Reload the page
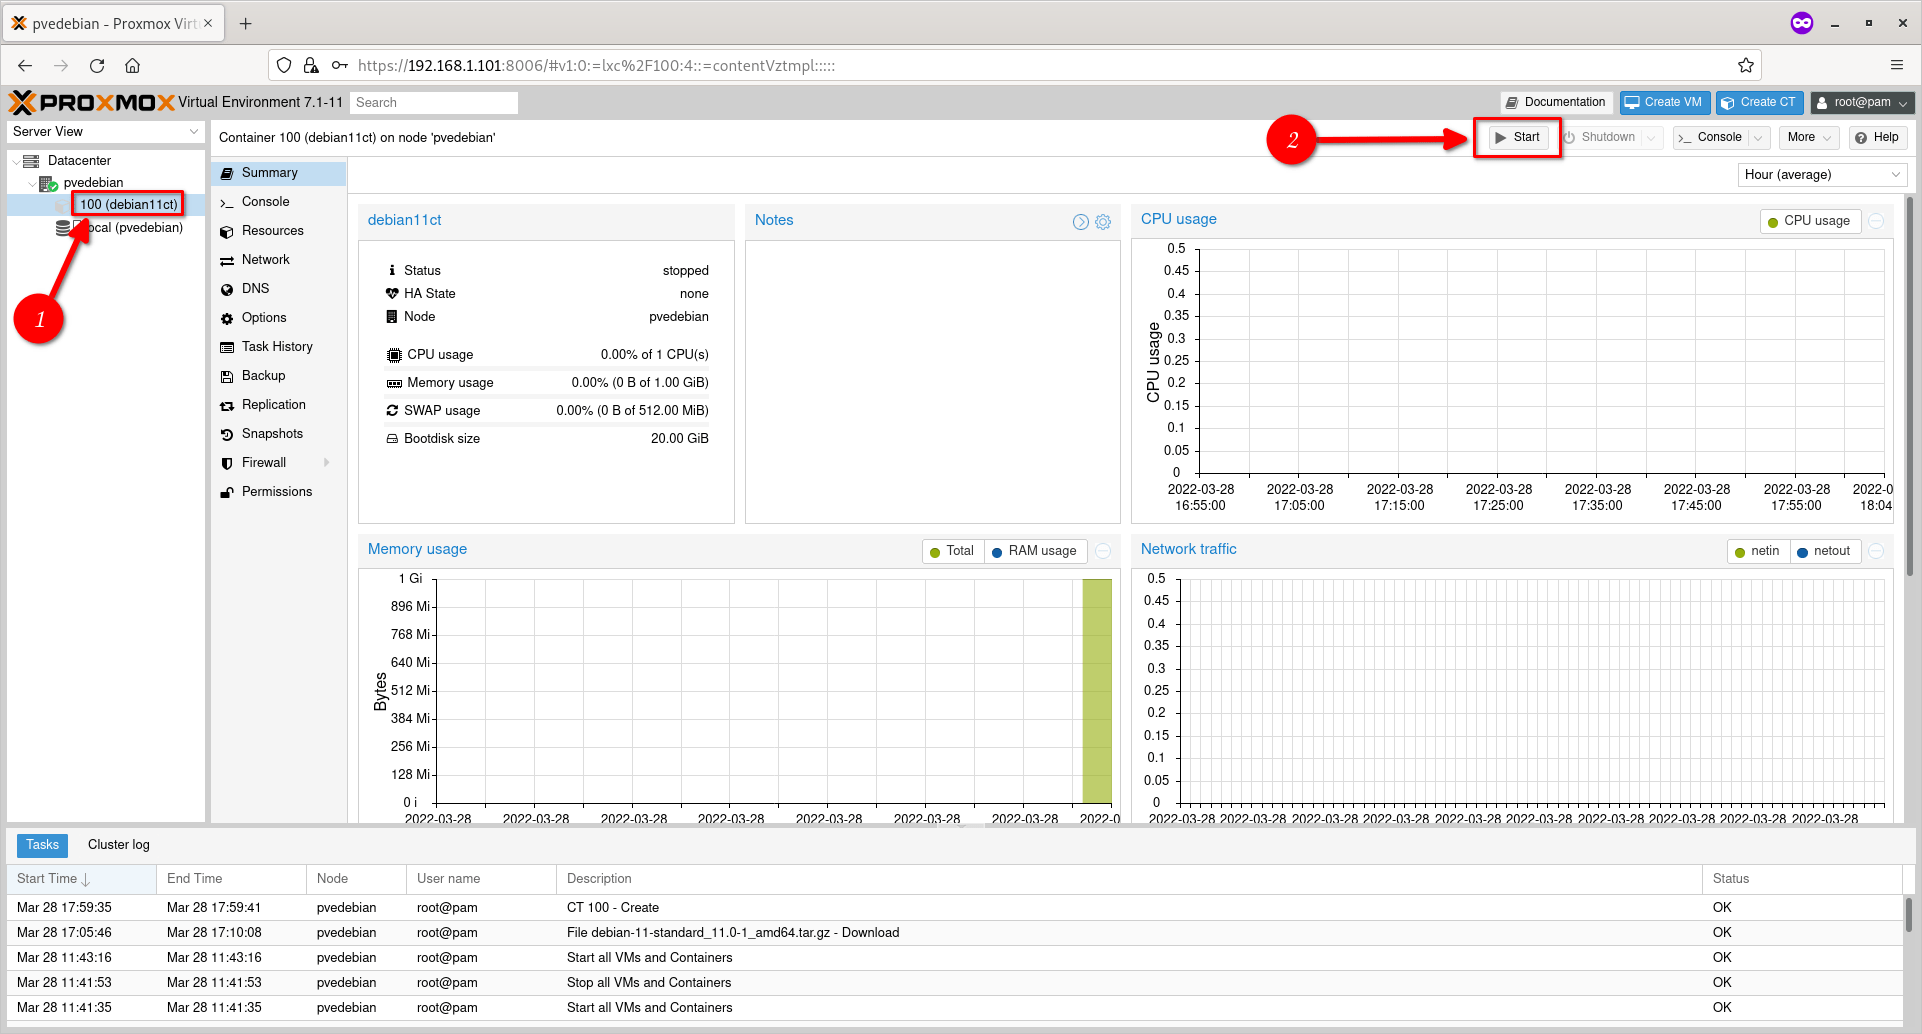The height and width of the screenshot is (1034, 1922). pyautogui.click(x=97, y=65)
